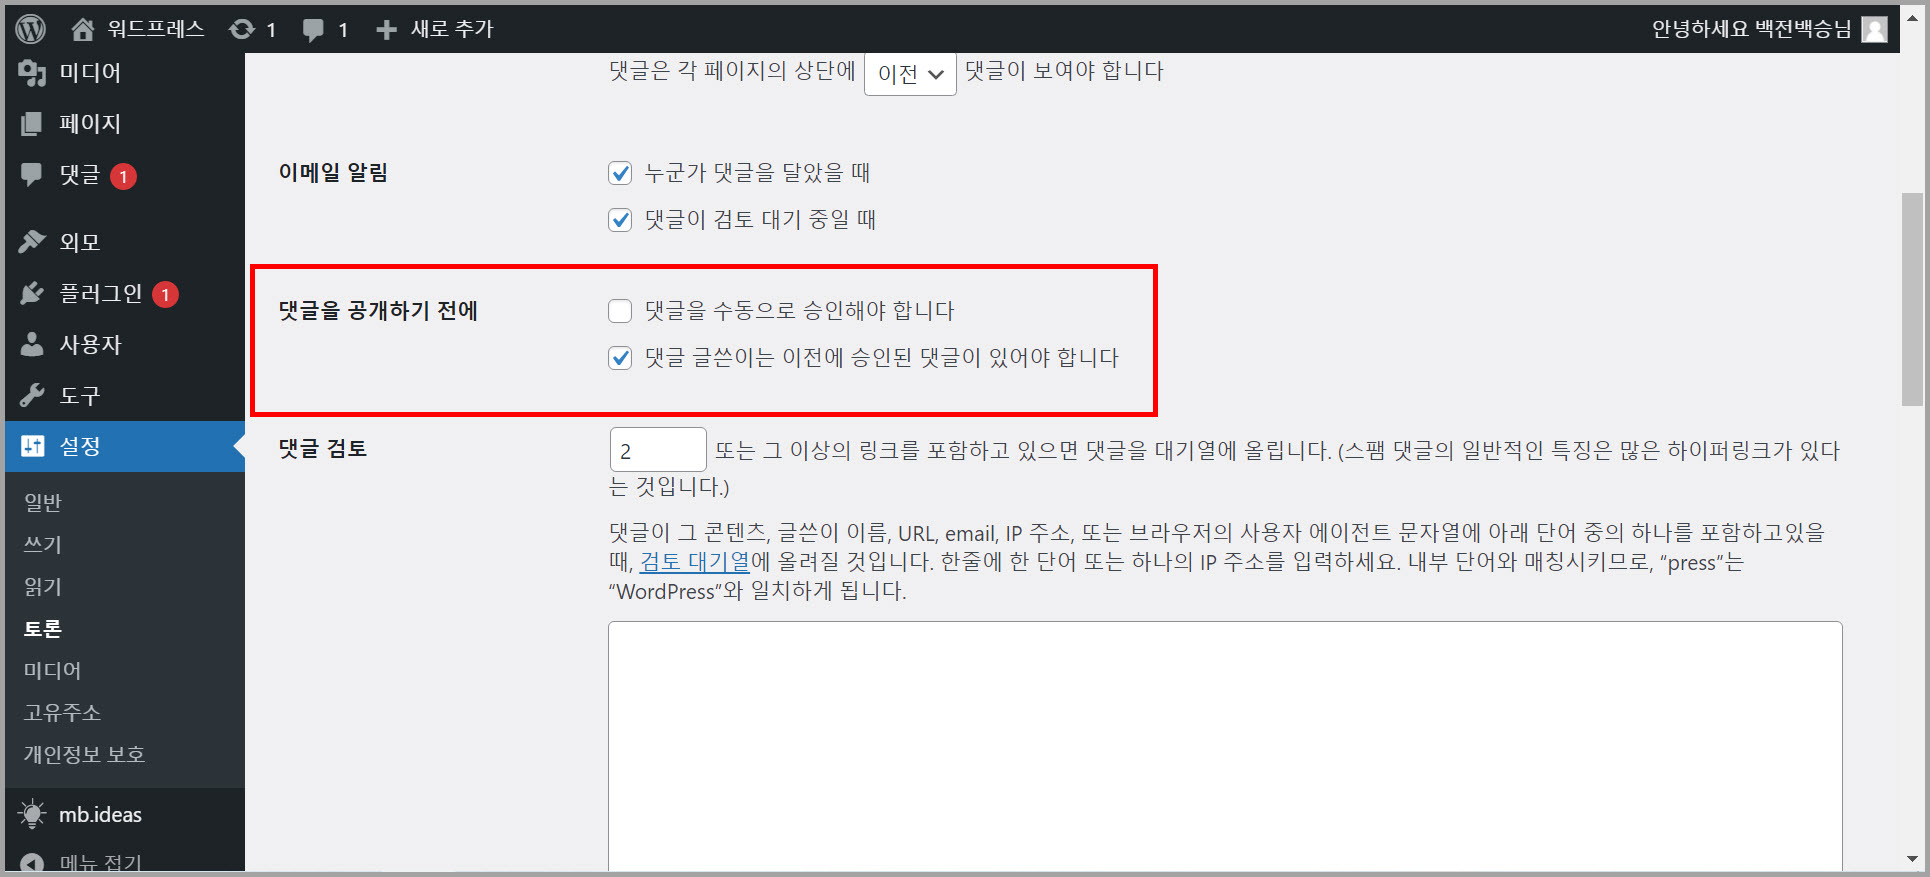Click the large moderation words text area
This screenshot has height=877, width=1930.
(1225, 746)
